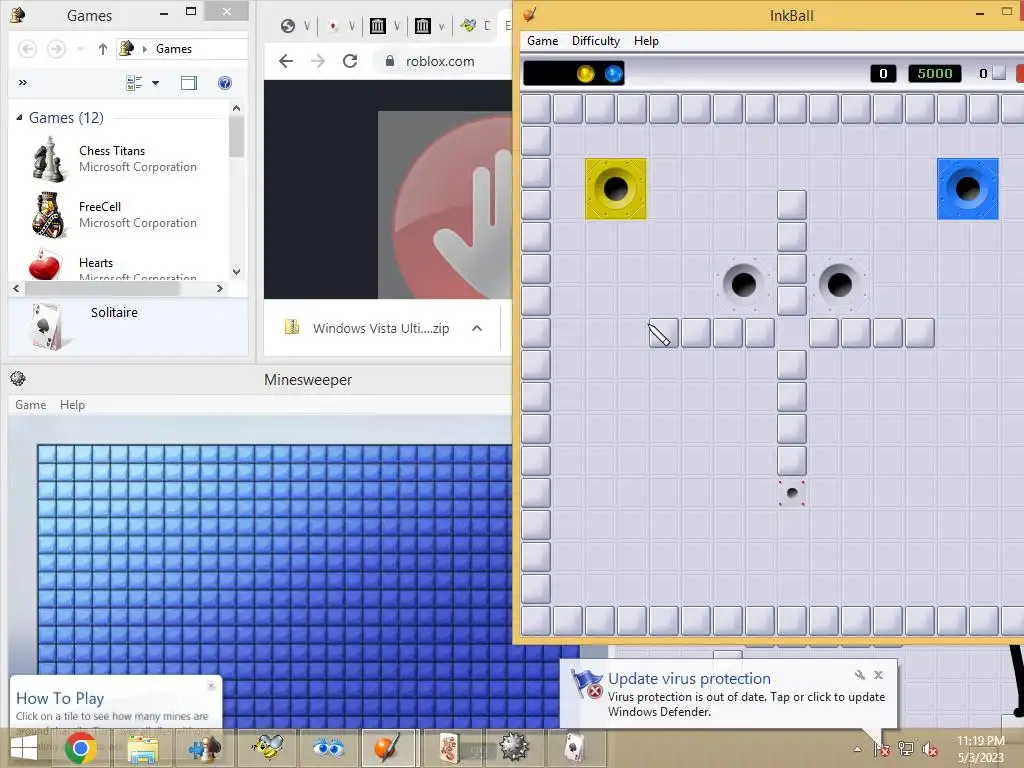
Task: Open InkBall Help menu
Action: [646, 40]
